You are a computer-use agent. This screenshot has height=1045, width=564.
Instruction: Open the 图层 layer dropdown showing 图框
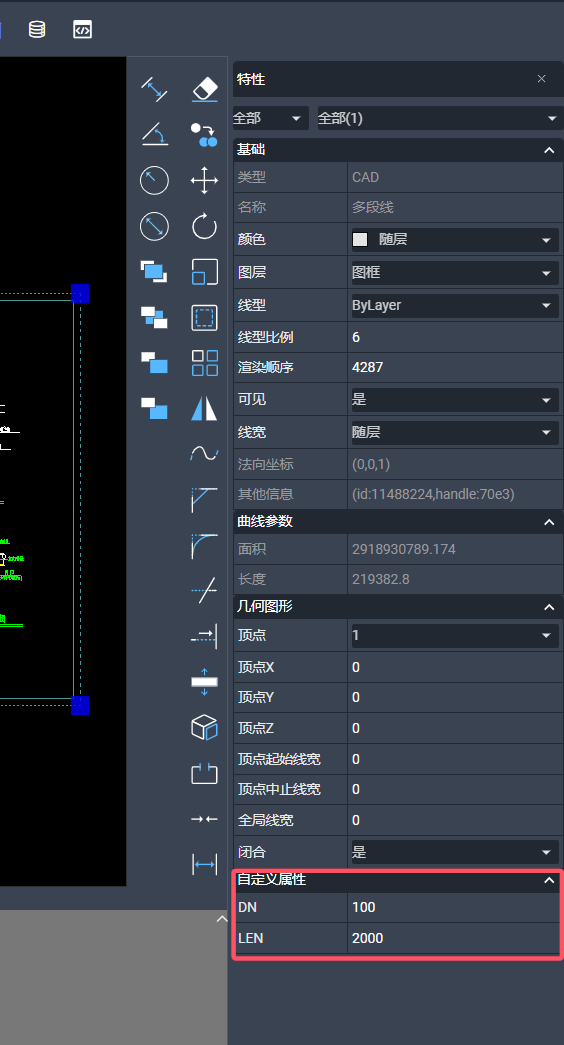tap(455, 273)
